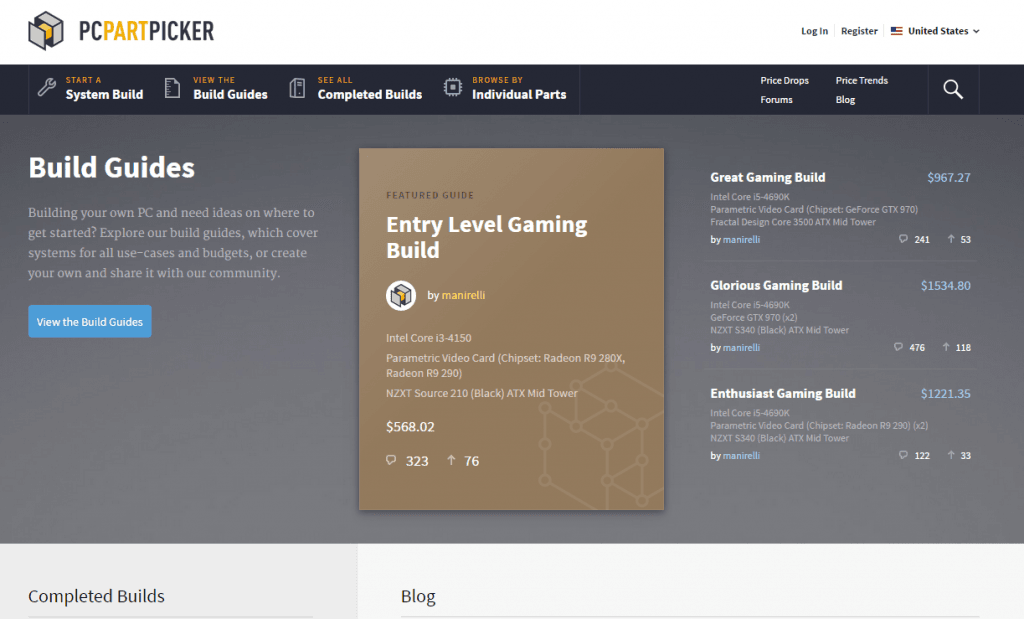Open the Blog link in the navigation bar

pyautogui.click(x=845, y=100)
